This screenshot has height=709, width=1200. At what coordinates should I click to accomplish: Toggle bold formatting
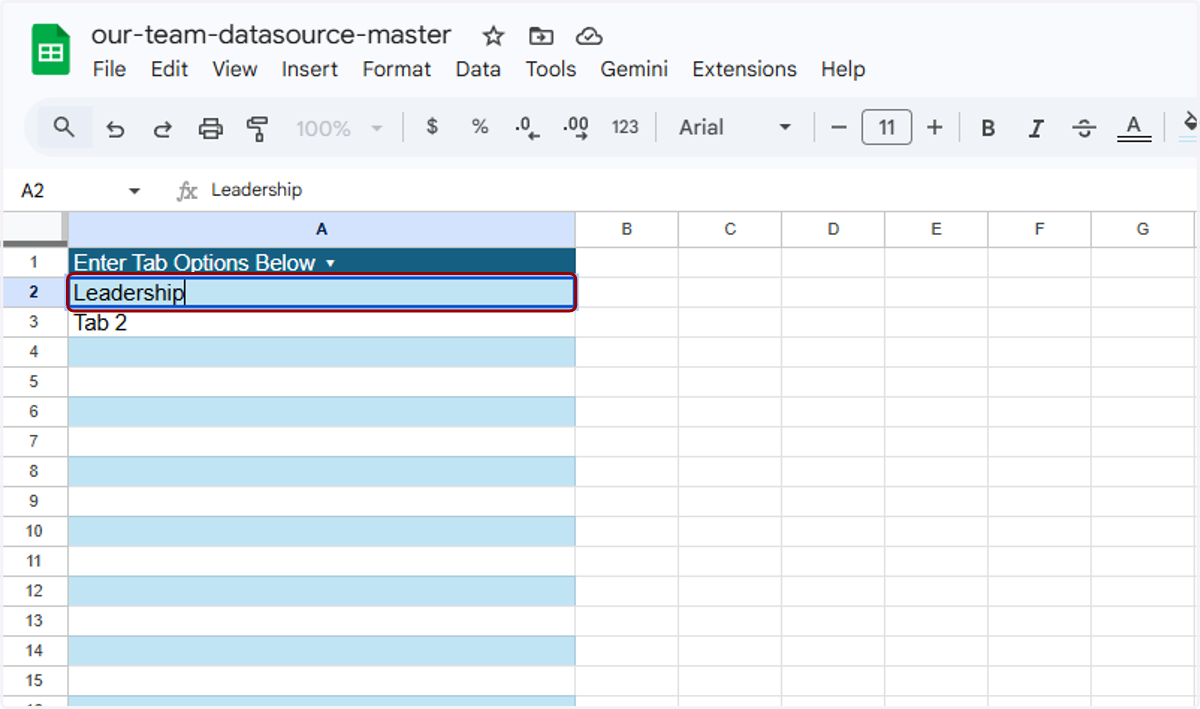(x=988, y=128)
